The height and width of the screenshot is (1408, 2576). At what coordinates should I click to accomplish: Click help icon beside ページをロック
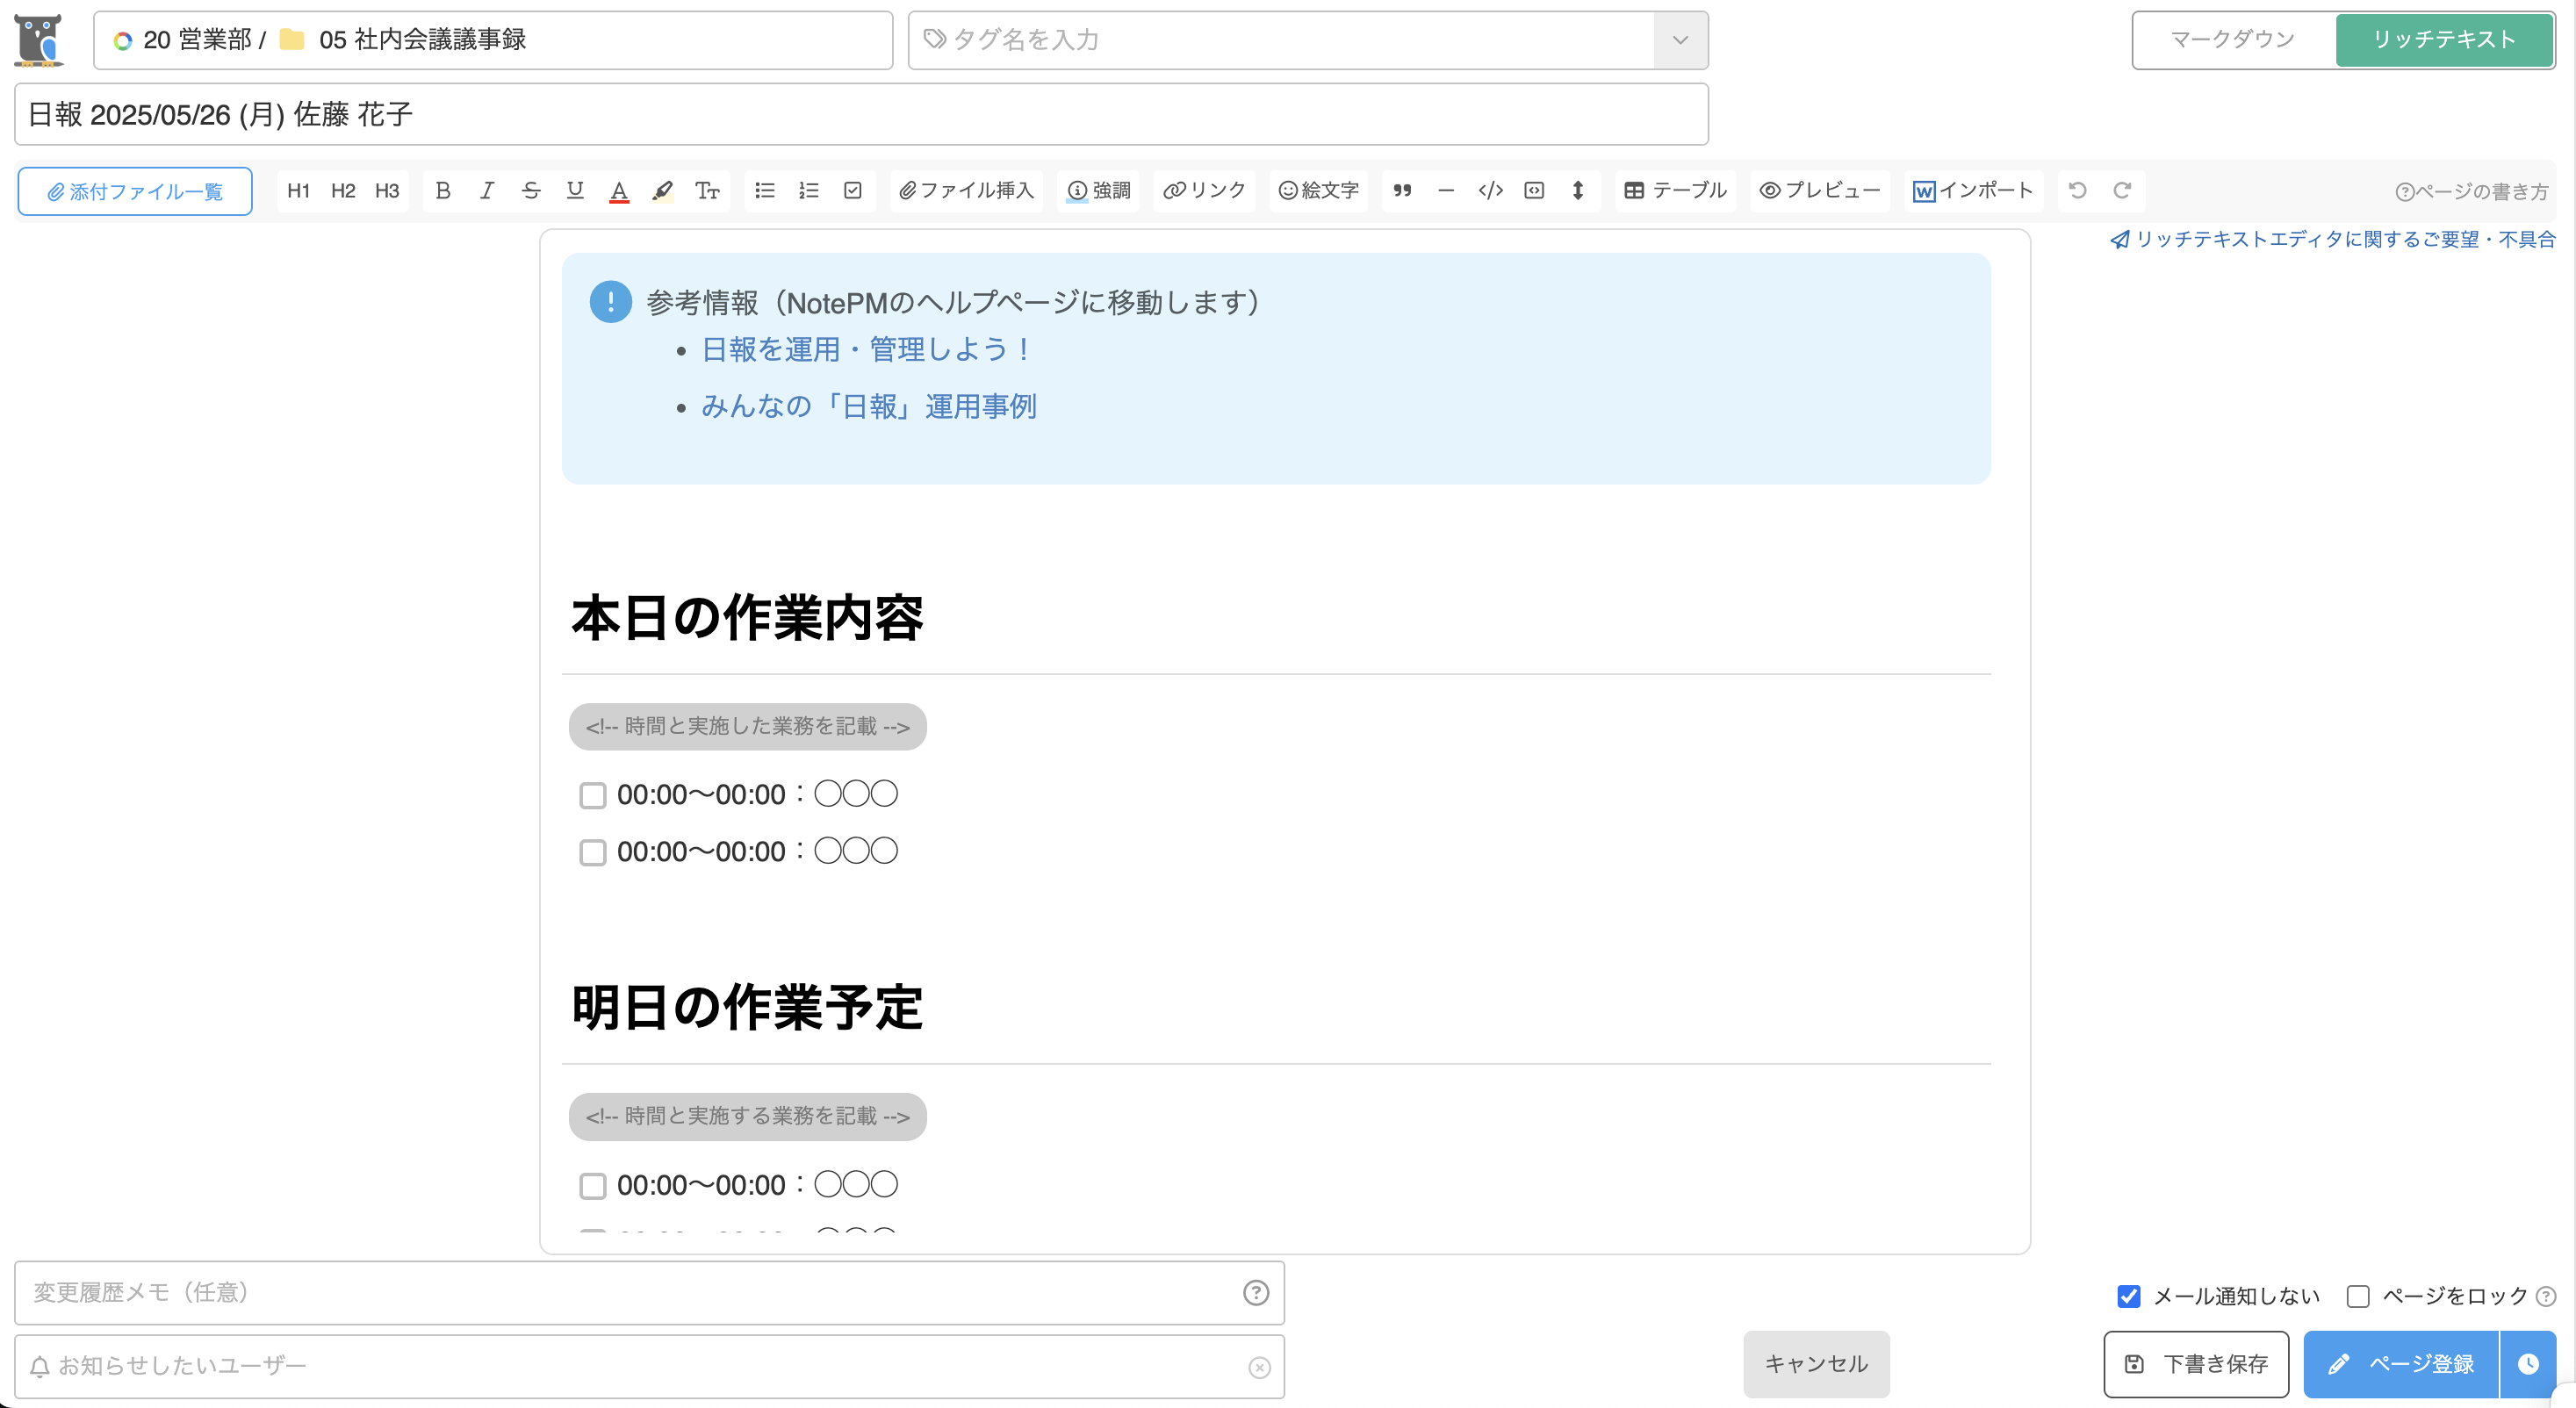point(2546,1297)
